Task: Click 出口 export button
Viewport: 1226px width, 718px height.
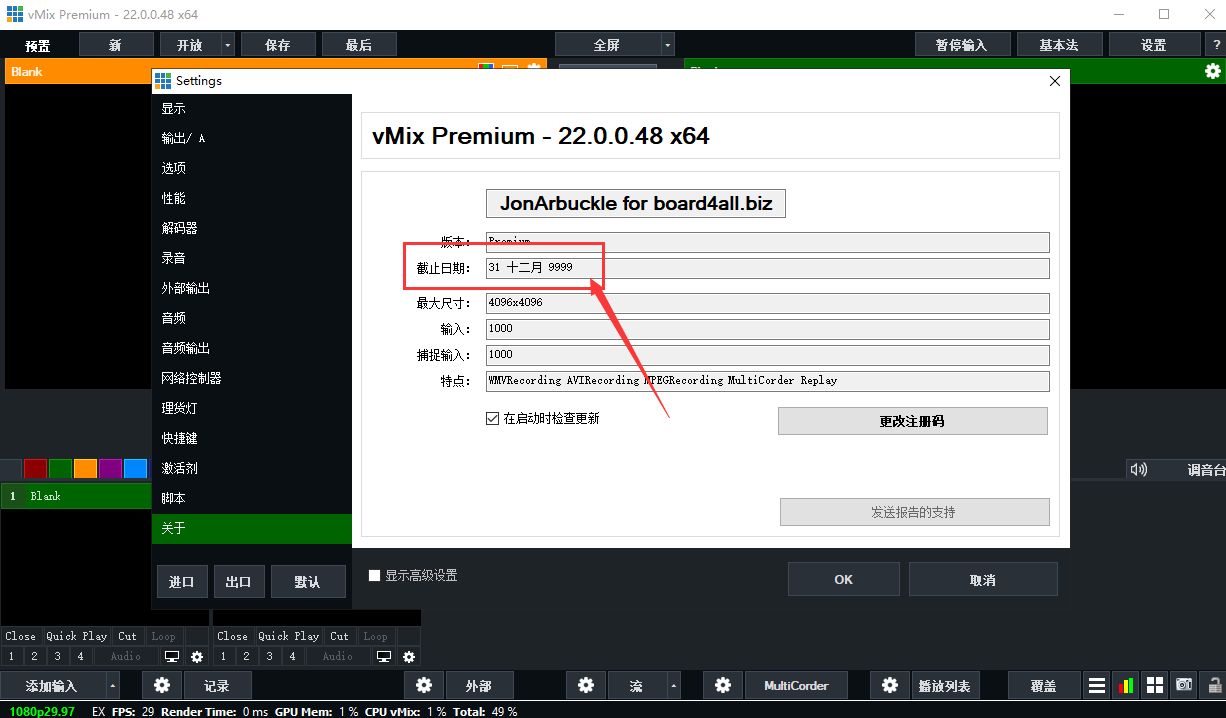Action: click(239, 581)
